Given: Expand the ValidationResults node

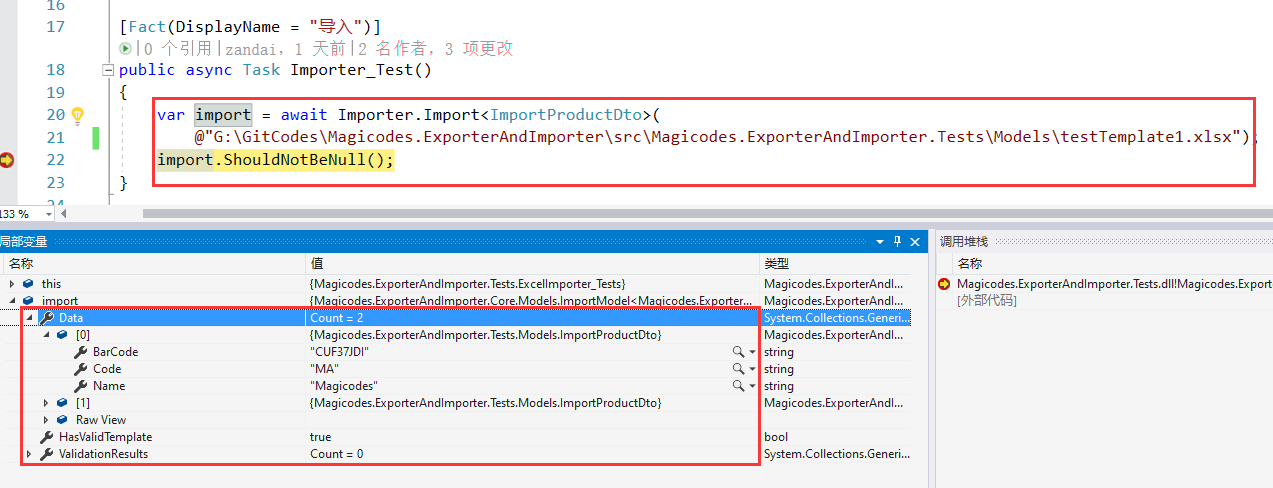Looking at the screenshot, I should click(x=29, y=454).
